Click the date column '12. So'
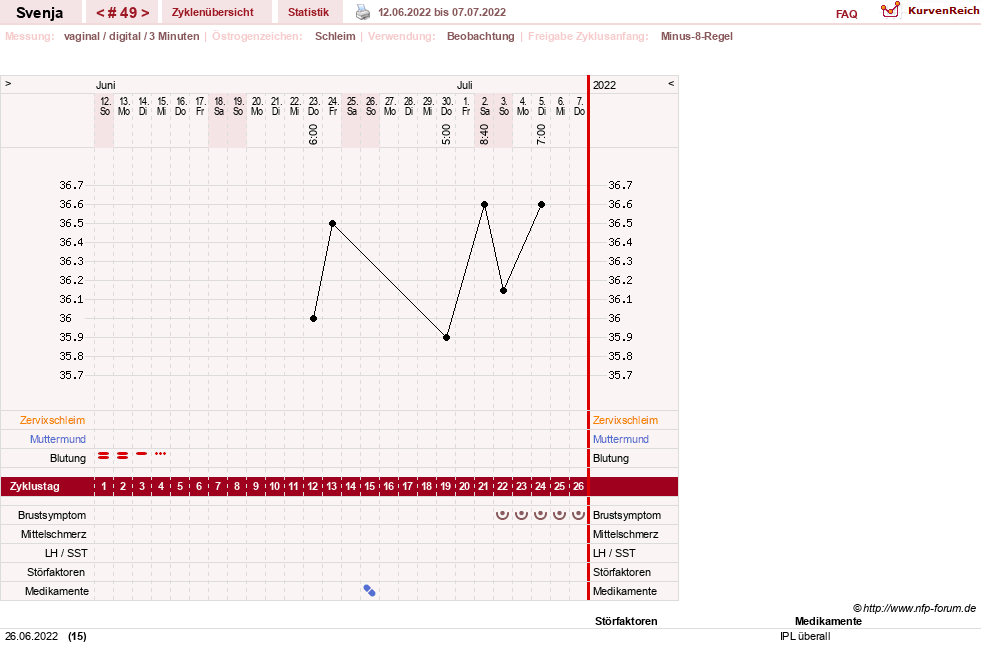The width and height of the screenshot is (981, 660). pos(104,106)
